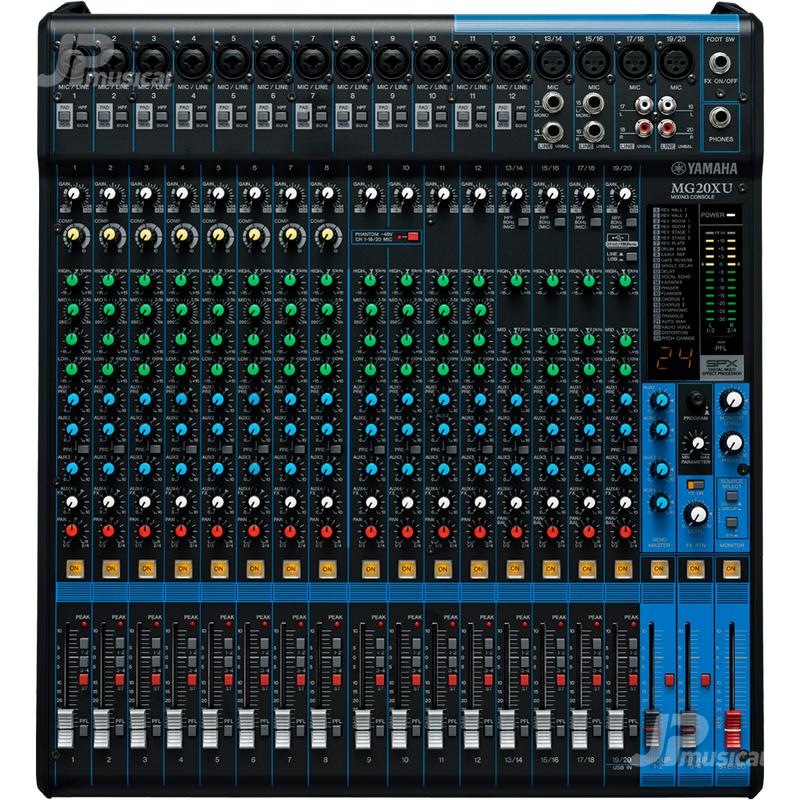Toggle channel 12 PAD switch
The height and width of the screenshot is (800, 800).
[503, 116]
